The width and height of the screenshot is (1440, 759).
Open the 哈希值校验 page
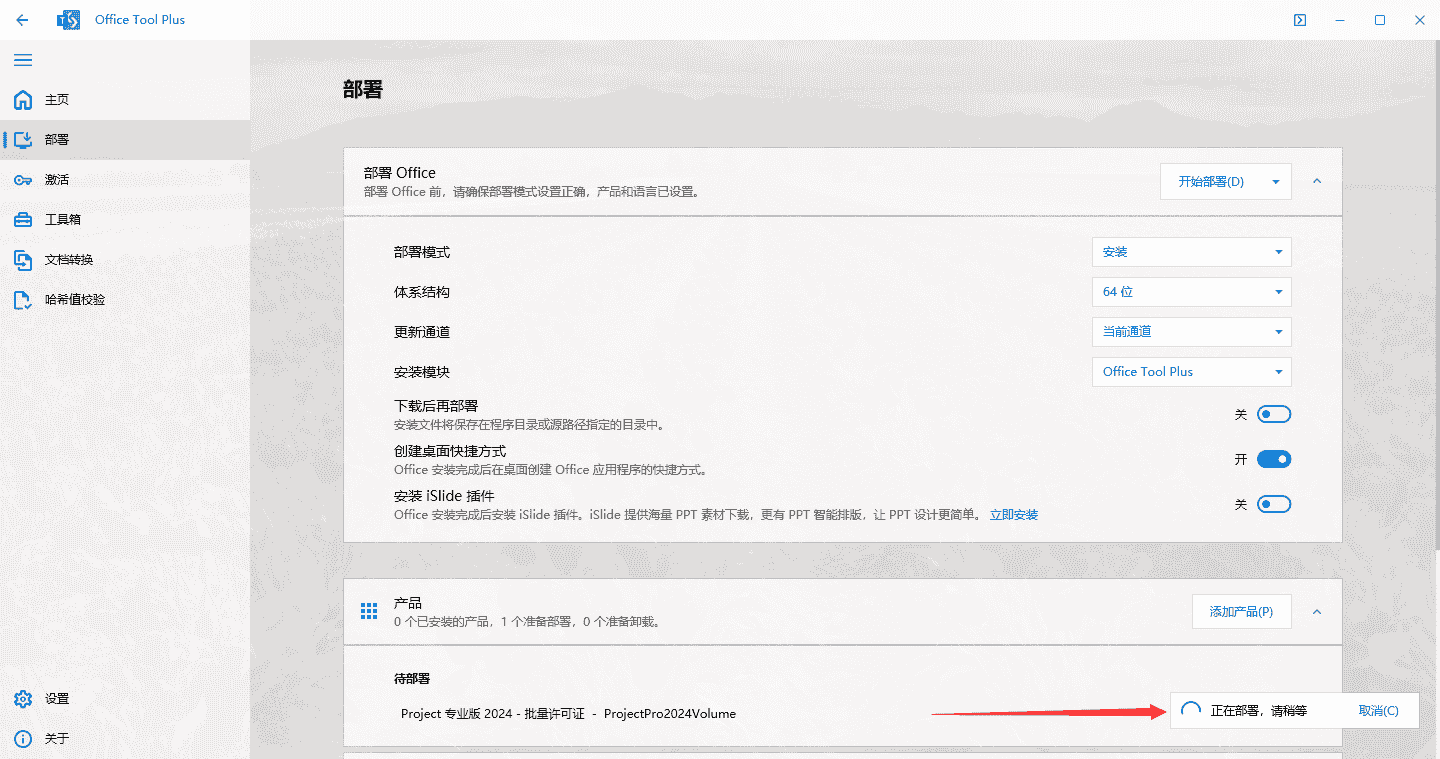[125, 300]
